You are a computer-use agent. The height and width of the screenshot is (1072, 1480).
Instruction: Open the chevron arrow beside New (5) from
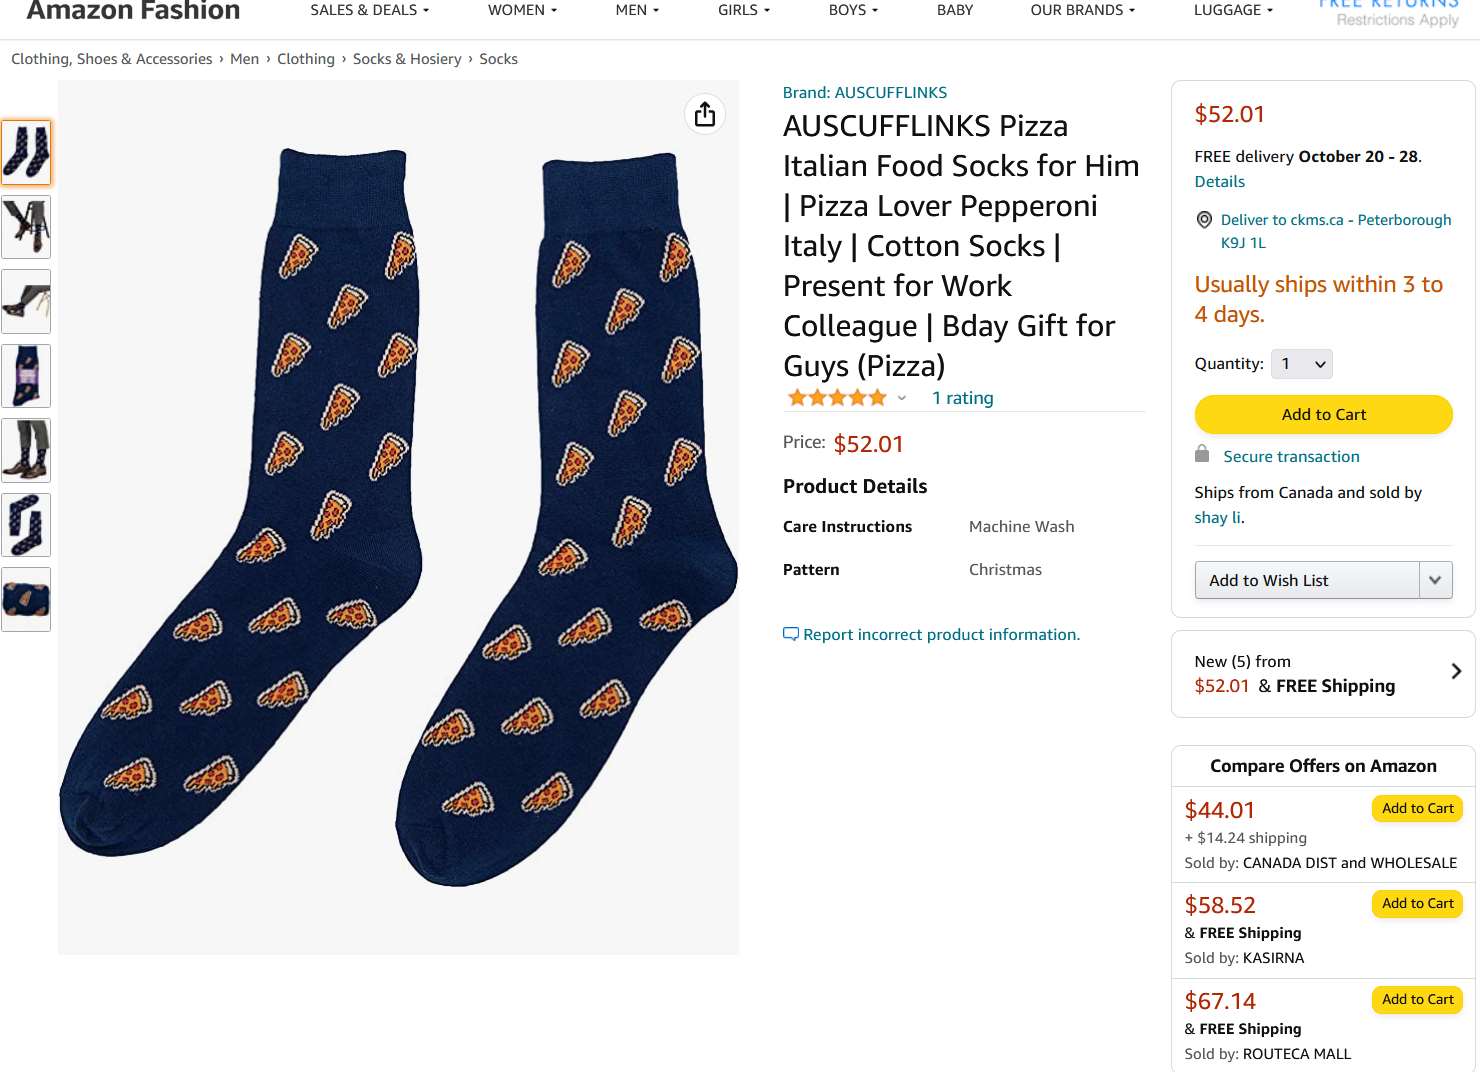[1455, 672]
